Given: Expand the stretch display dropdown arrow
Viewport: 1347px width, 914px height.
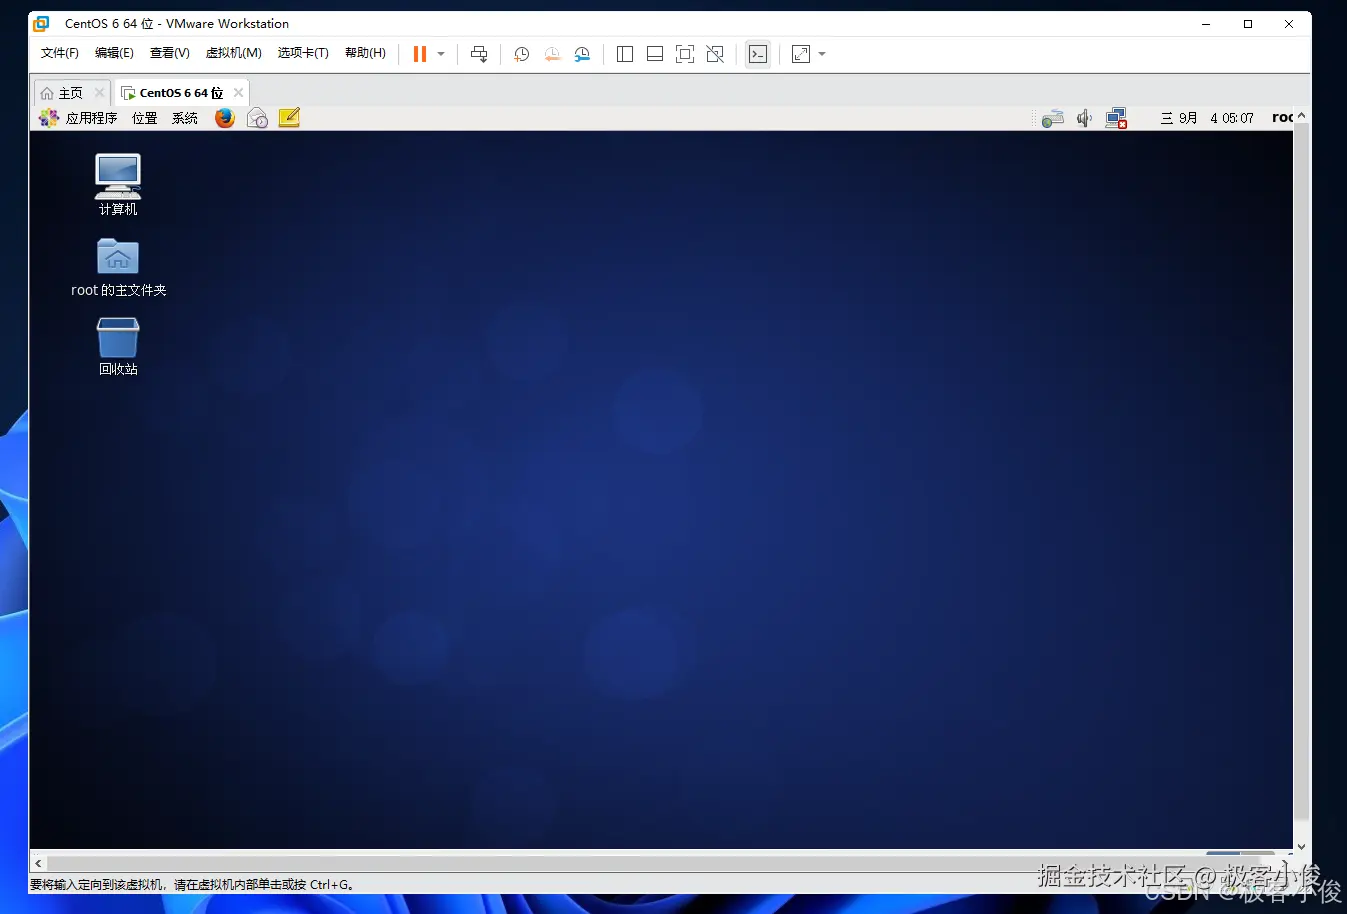Looking at the screenshot, I should (822, 54).
